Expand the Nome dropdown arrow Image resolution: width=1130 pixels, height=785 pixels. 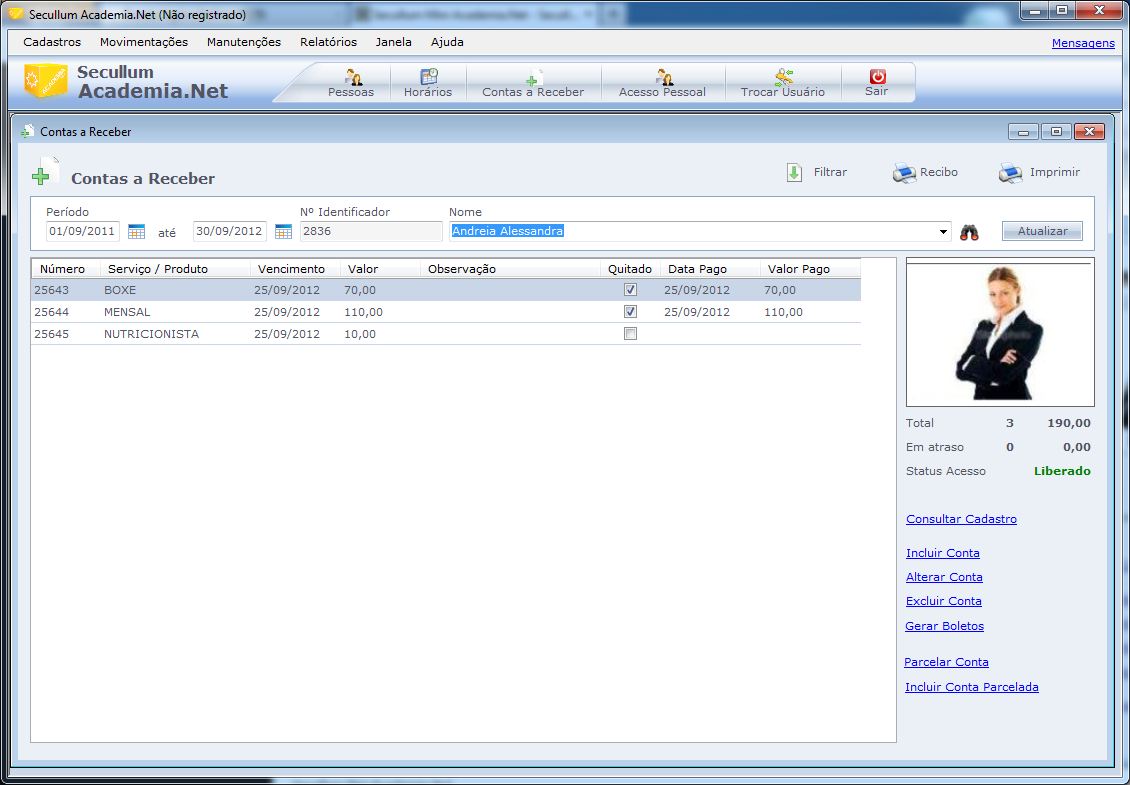[943, 232]
